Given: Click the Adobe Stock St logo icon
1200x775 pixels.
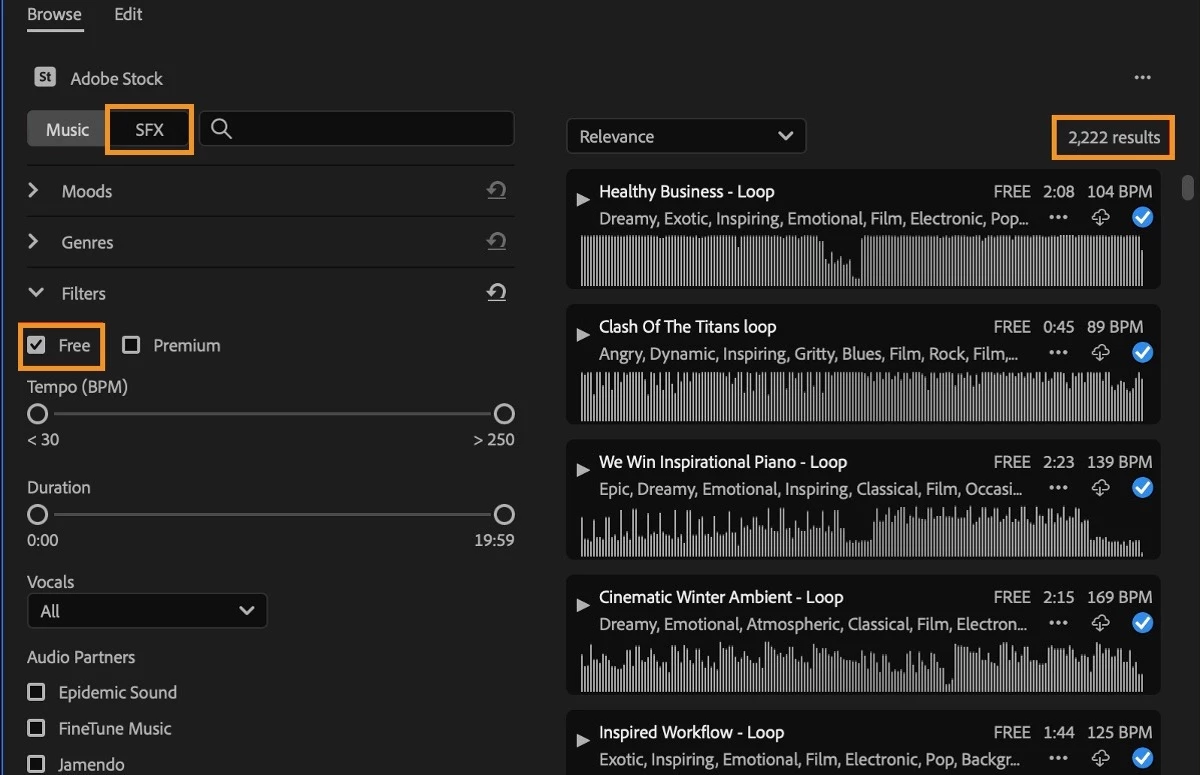Looking at the screenshot, I should point(45,77).
